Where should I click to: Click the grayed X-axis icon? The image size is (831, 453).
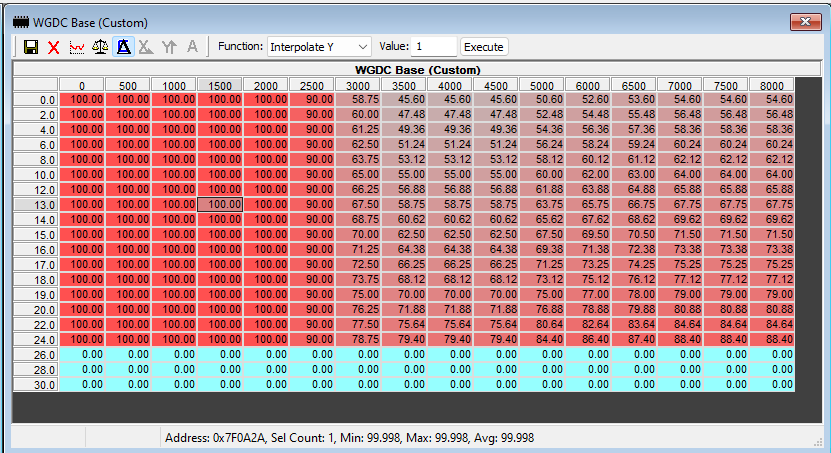pyautogui.click(x=146, y=47)
